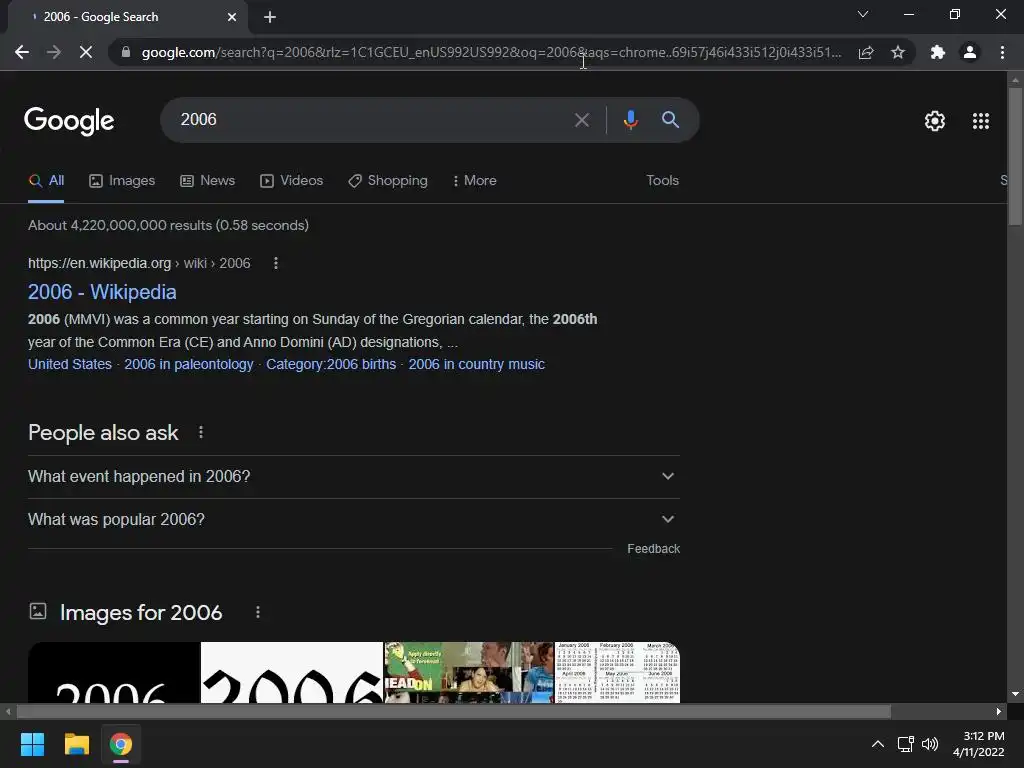Start voice search with the microphone
Viewport: 1024px width, 768px height.
(x=630, y=120)
